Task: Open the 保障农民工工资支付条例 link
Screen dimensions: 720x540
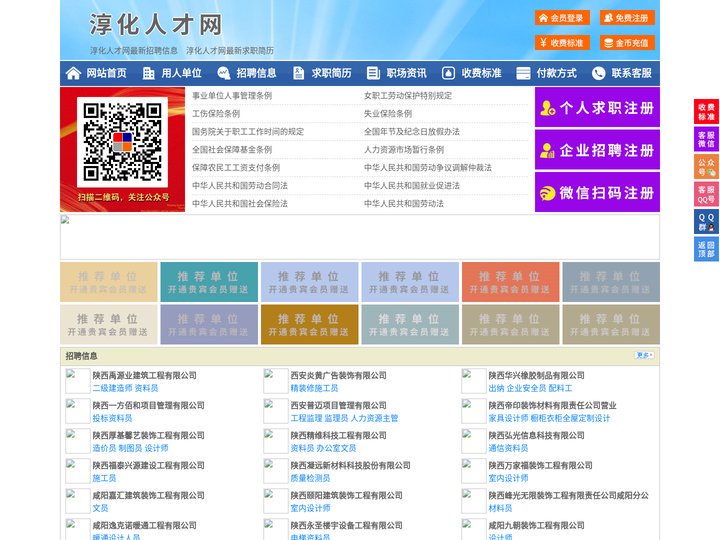Action: click(236, 168)
